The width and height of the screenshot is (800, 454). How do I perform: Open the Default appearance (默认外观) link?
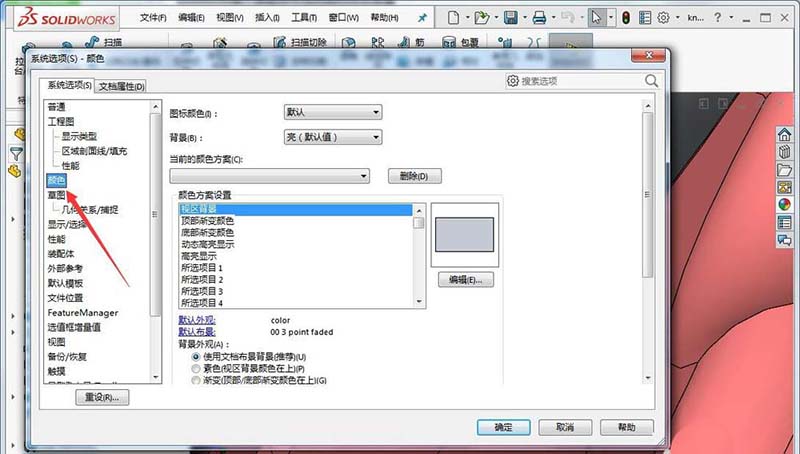(197, 320)
